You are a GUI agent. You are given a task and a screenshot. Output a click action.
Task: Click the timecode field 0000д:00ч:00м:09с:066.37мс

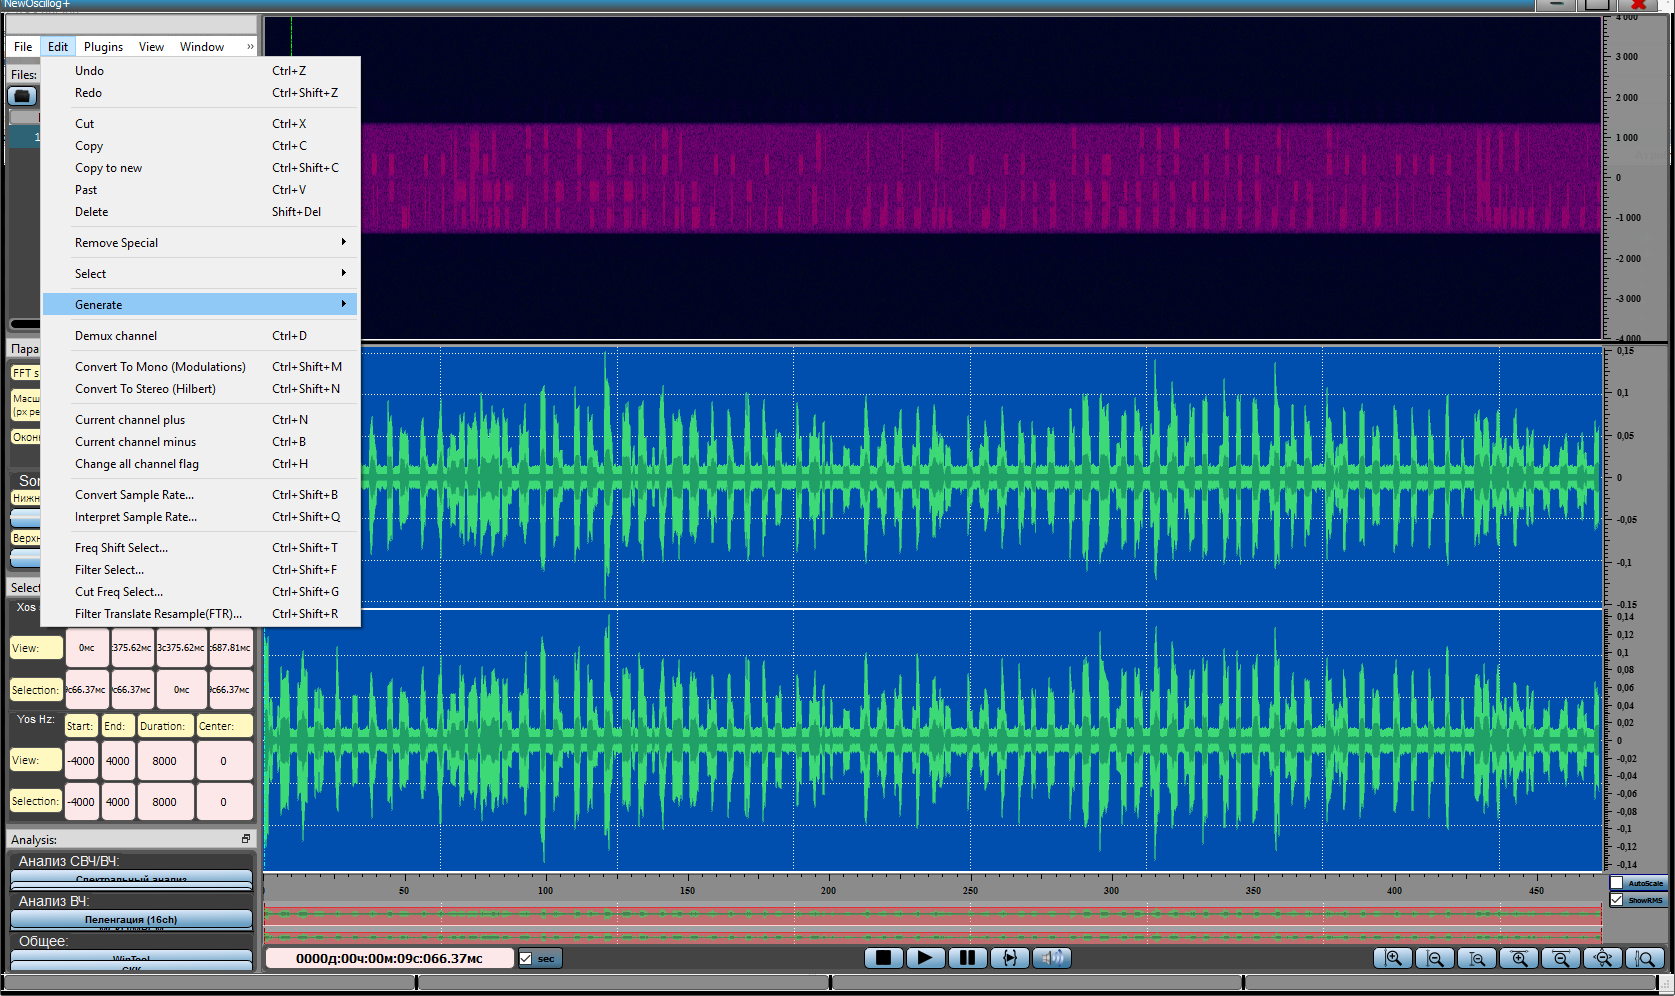[389, 958]
